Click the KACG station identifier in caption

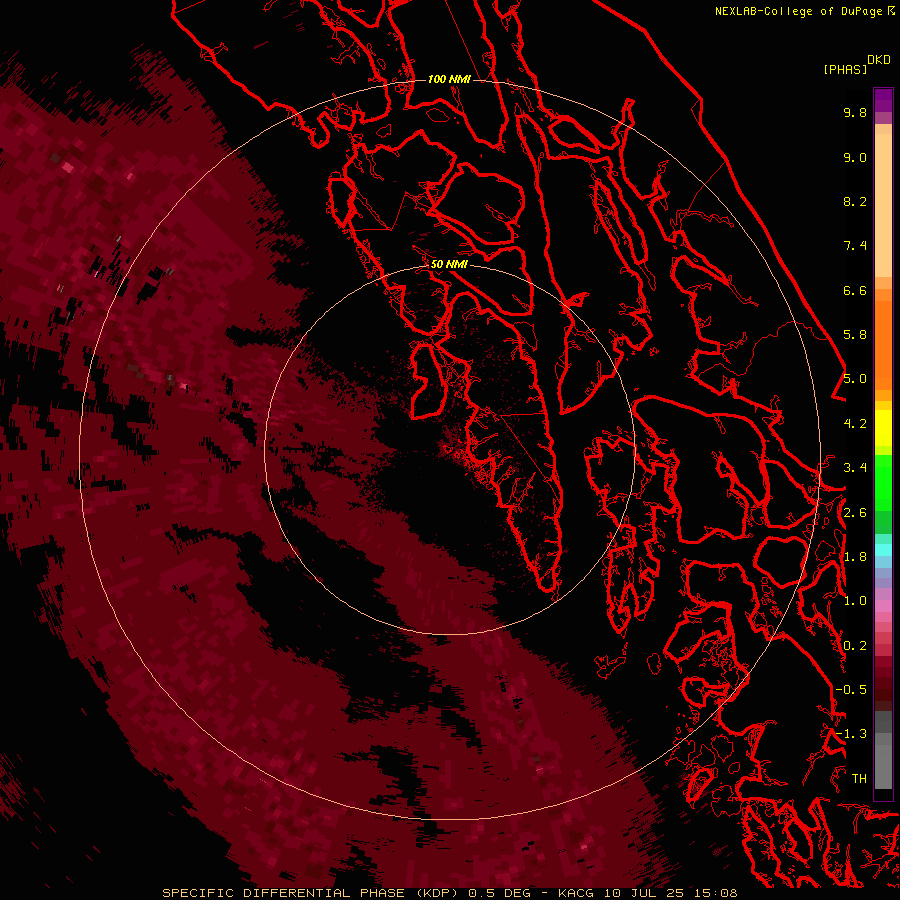(577, 893)
